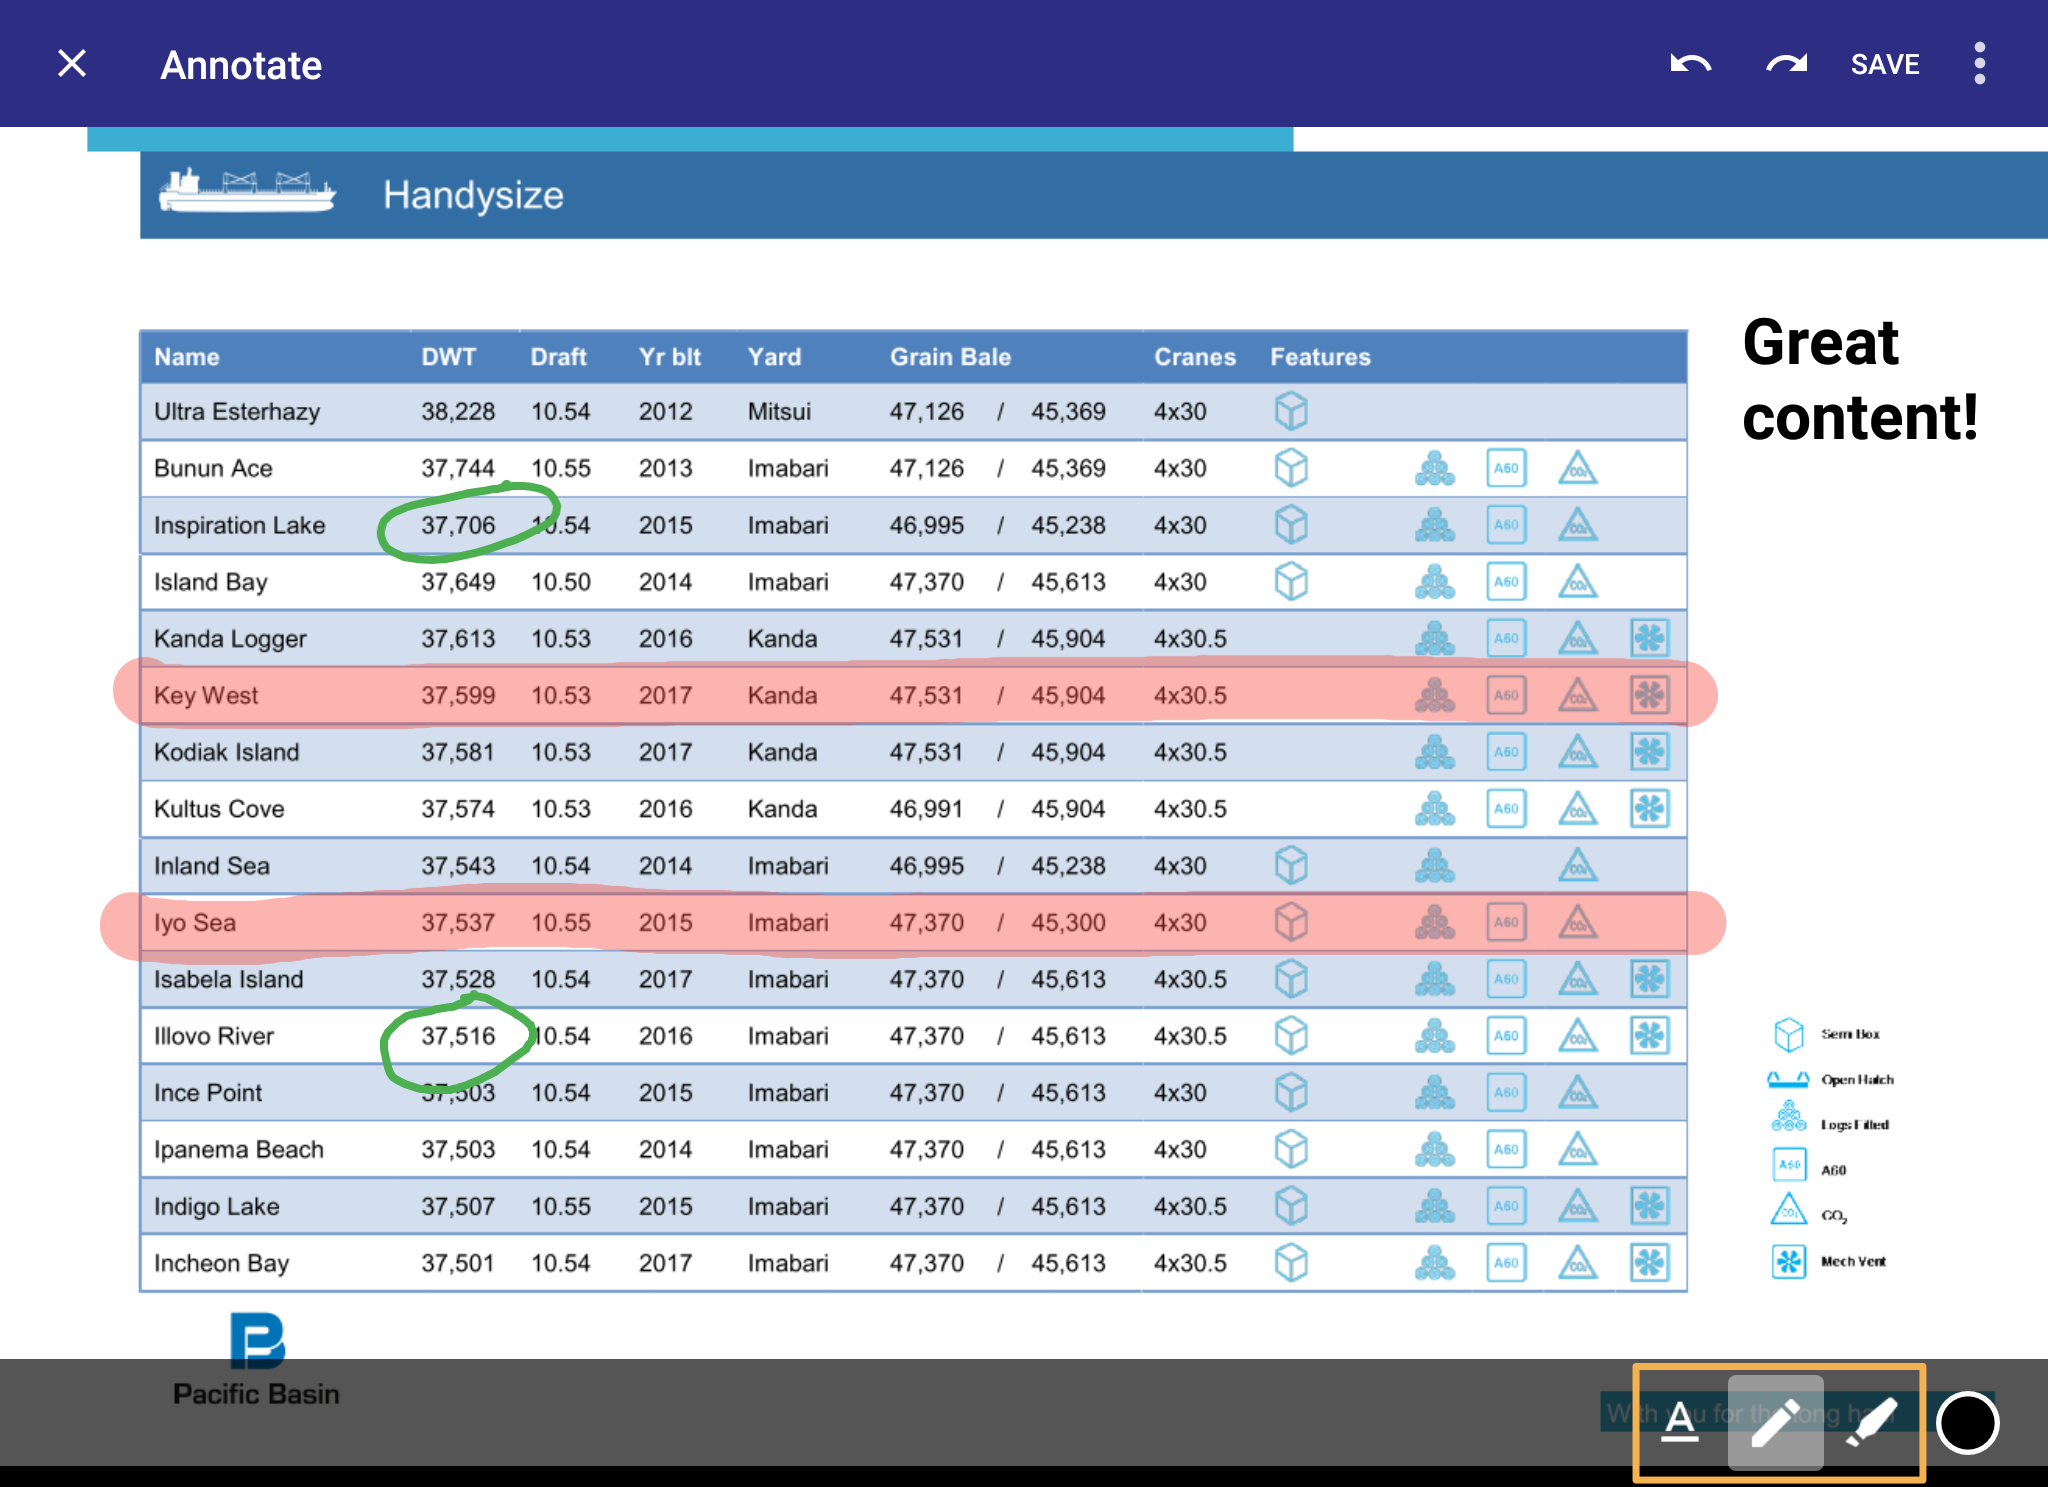Undo the last annotation
This screenshot has width=2048, height=1487.
tap(1690, 64)
